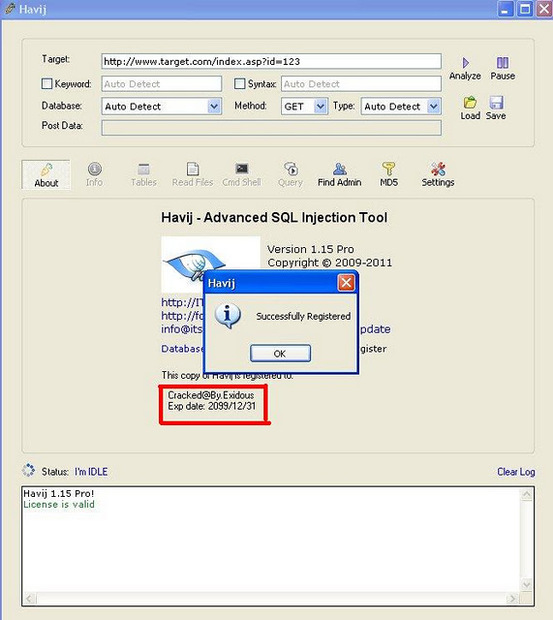553x620 pixels.
Task: Clear the log output
Action: (x=516, y=472)
